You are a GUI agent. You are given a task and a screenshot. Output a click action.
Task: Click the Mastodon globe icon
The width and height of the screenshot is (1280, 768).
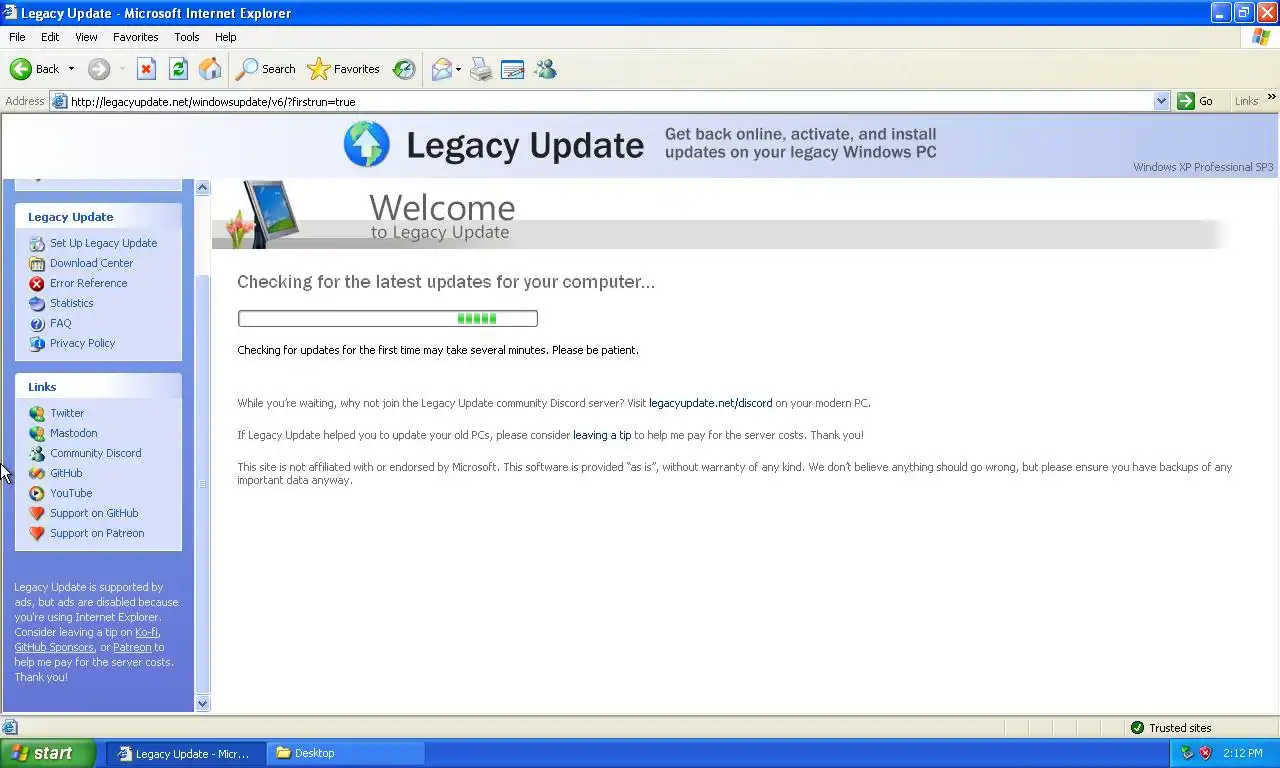point(37,433)
